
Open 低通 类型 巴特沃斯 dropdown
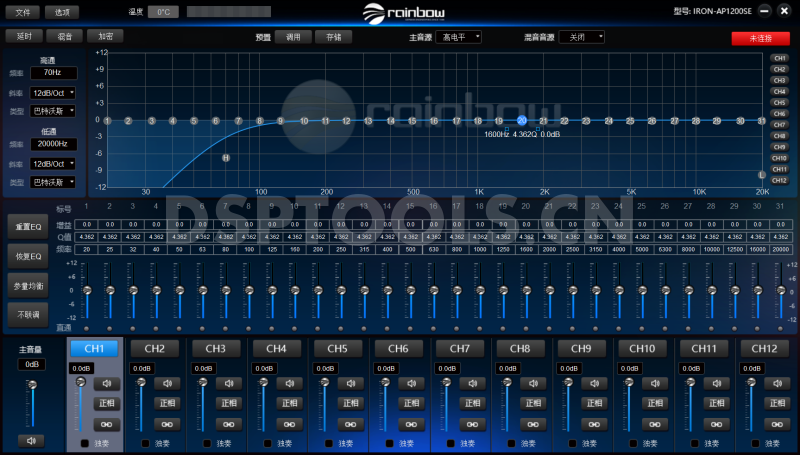[x=53, y=182]
